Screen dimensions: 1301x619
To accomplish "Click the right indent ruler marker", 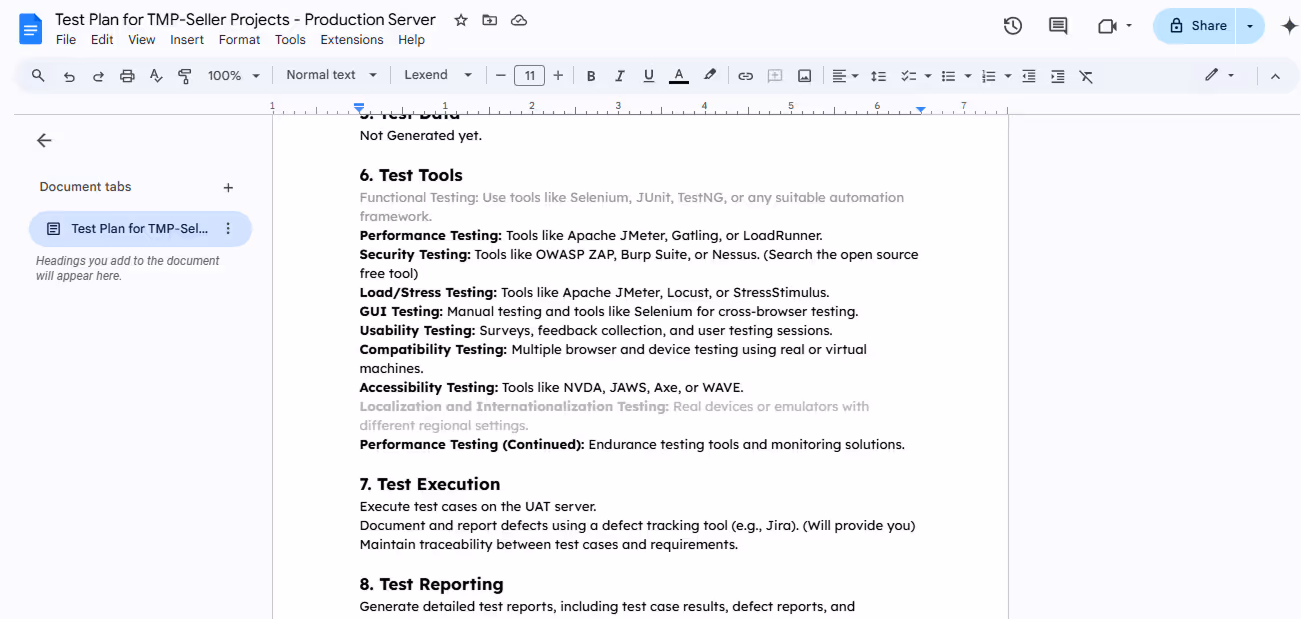I will tap(920, 108).
